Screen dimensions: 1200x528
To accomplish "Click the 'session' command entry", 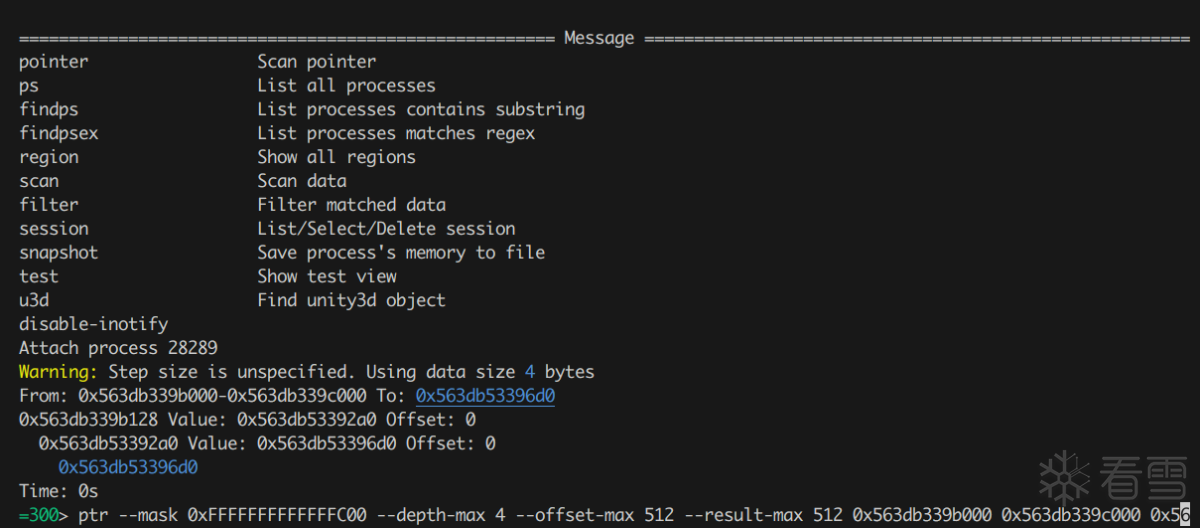I will (53, 229).
